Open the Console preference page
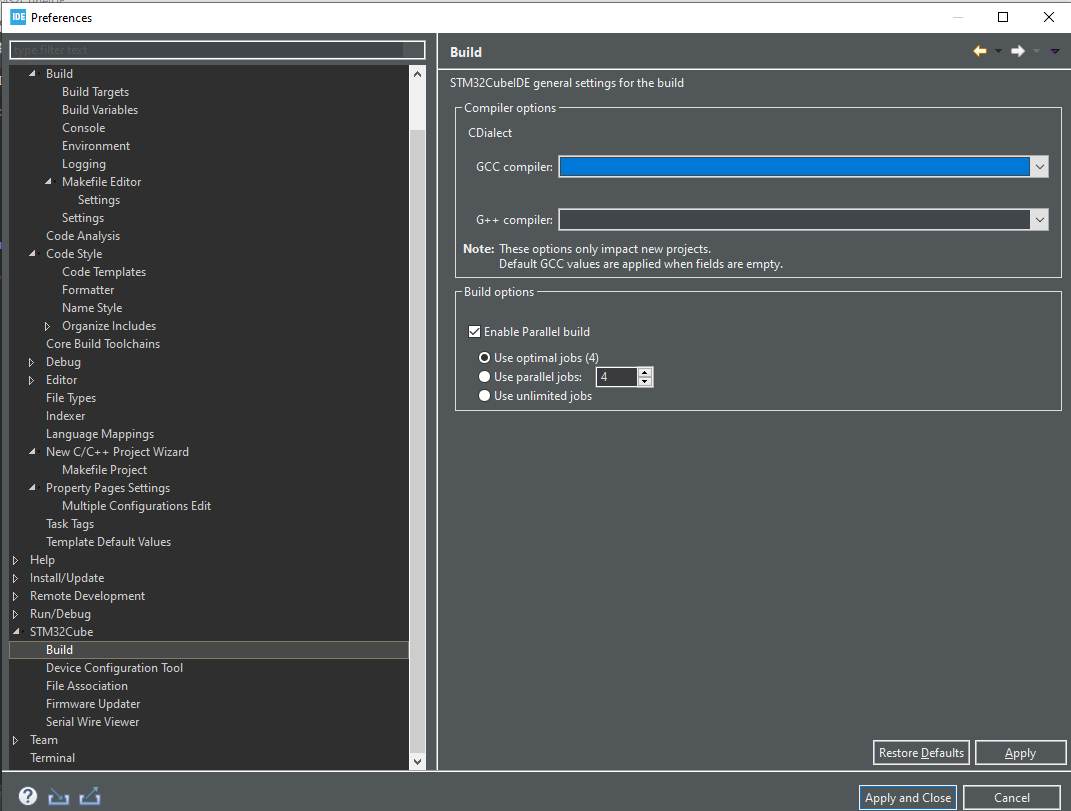Screen dimensions: 1071x811 click(x=83, y=128)
